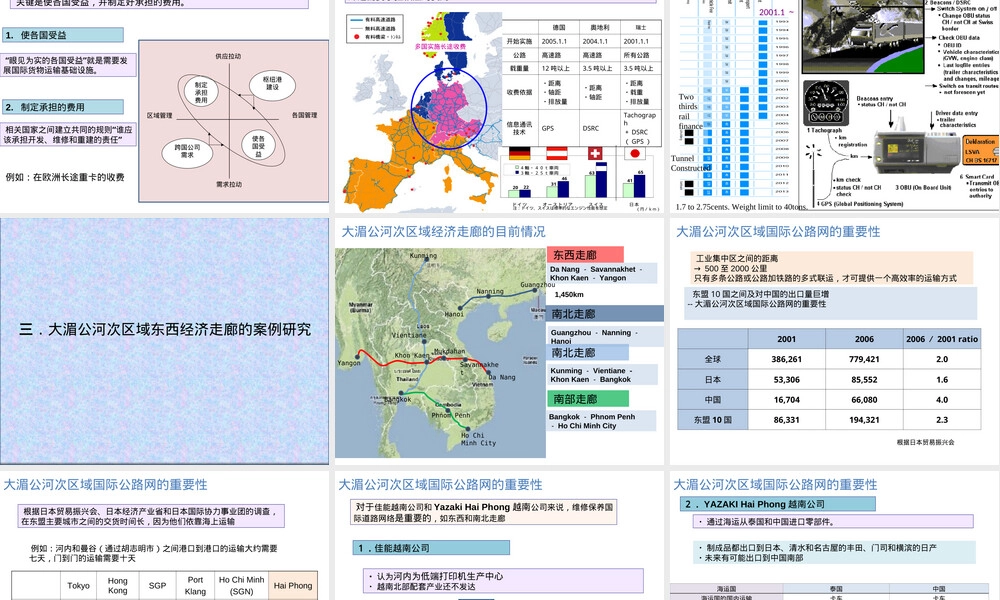Select table cell 66,080
1000x600 pixels.
click(x=864, y=400)
